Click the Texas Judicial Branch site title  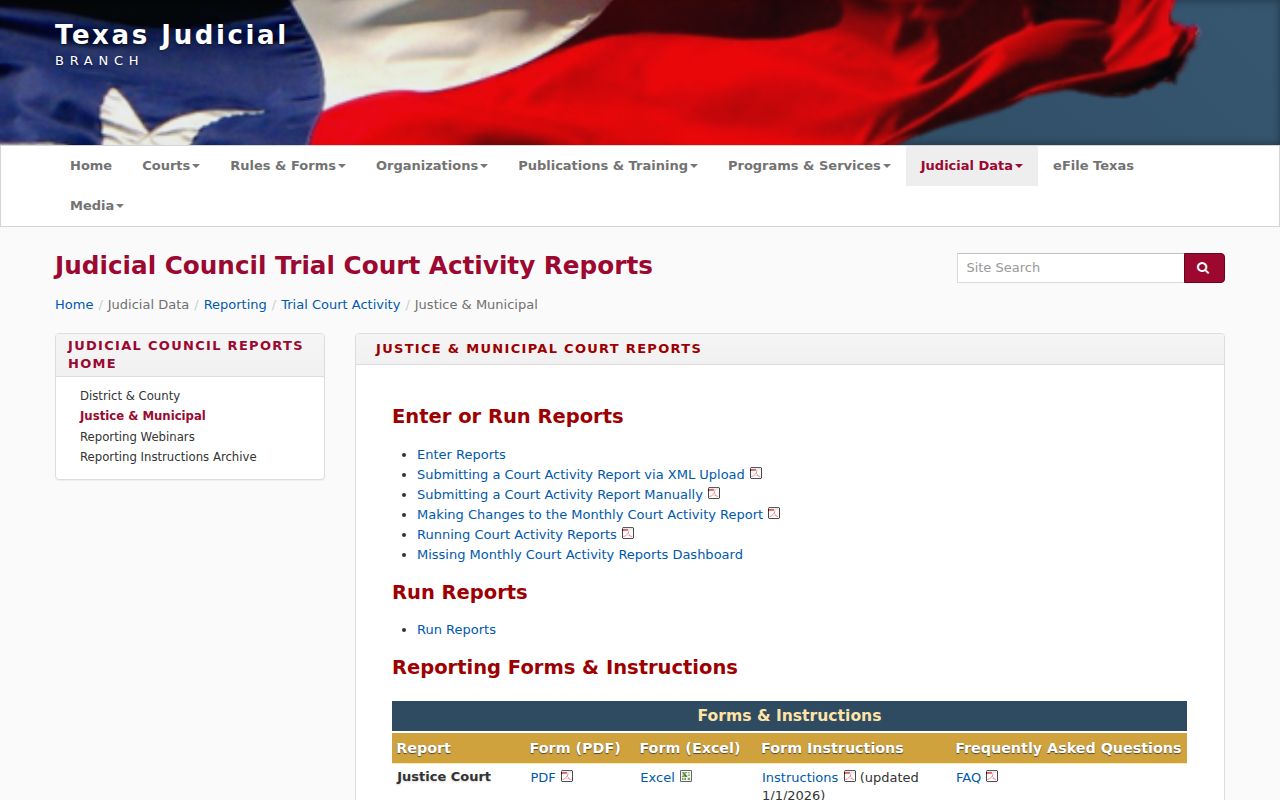[171, 44]
